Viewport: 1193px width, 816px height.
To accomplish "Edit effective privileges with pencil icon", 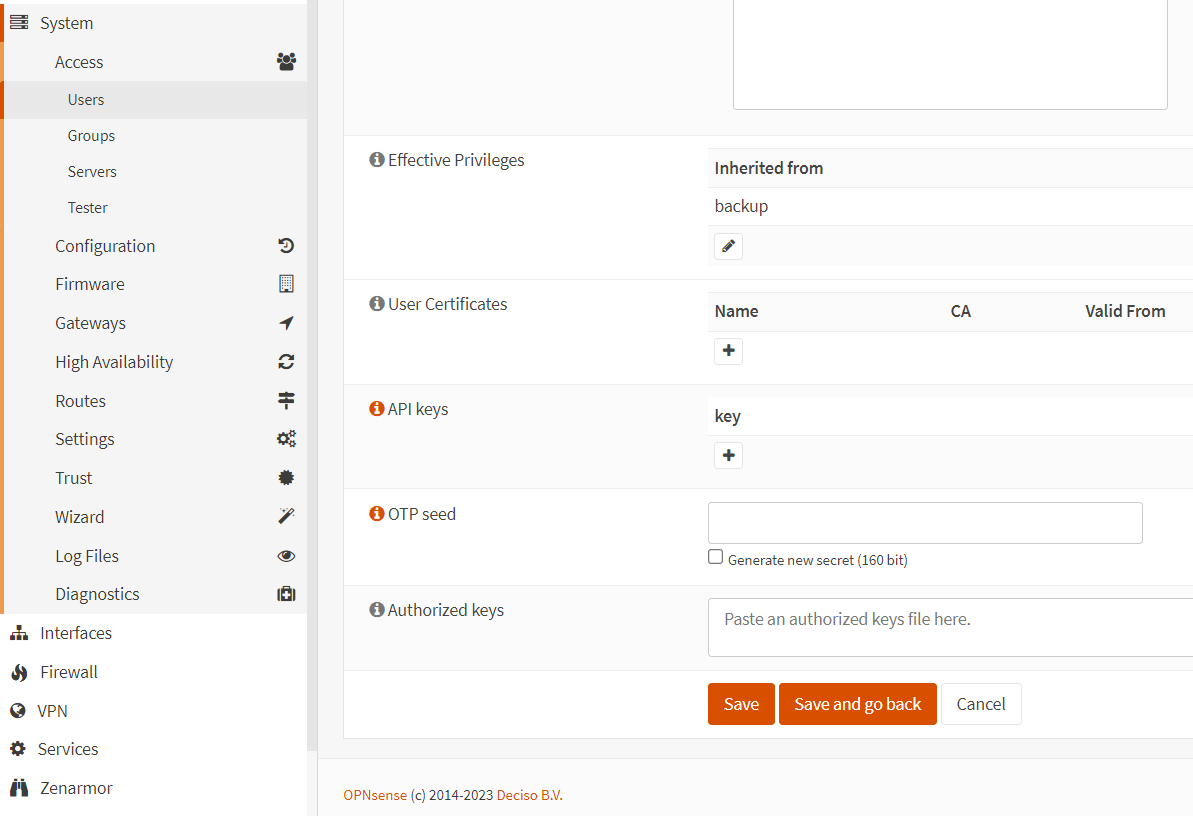I will click(728, 246).
